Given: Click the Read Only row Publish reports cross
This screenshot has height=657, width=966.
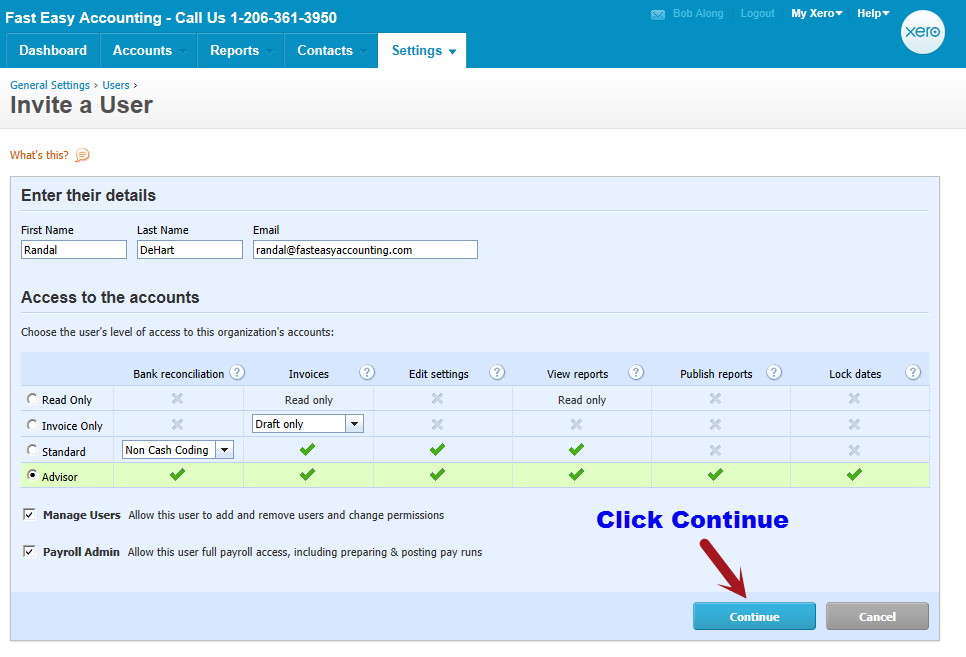Looking at the screenshot, I should (715, 399).
